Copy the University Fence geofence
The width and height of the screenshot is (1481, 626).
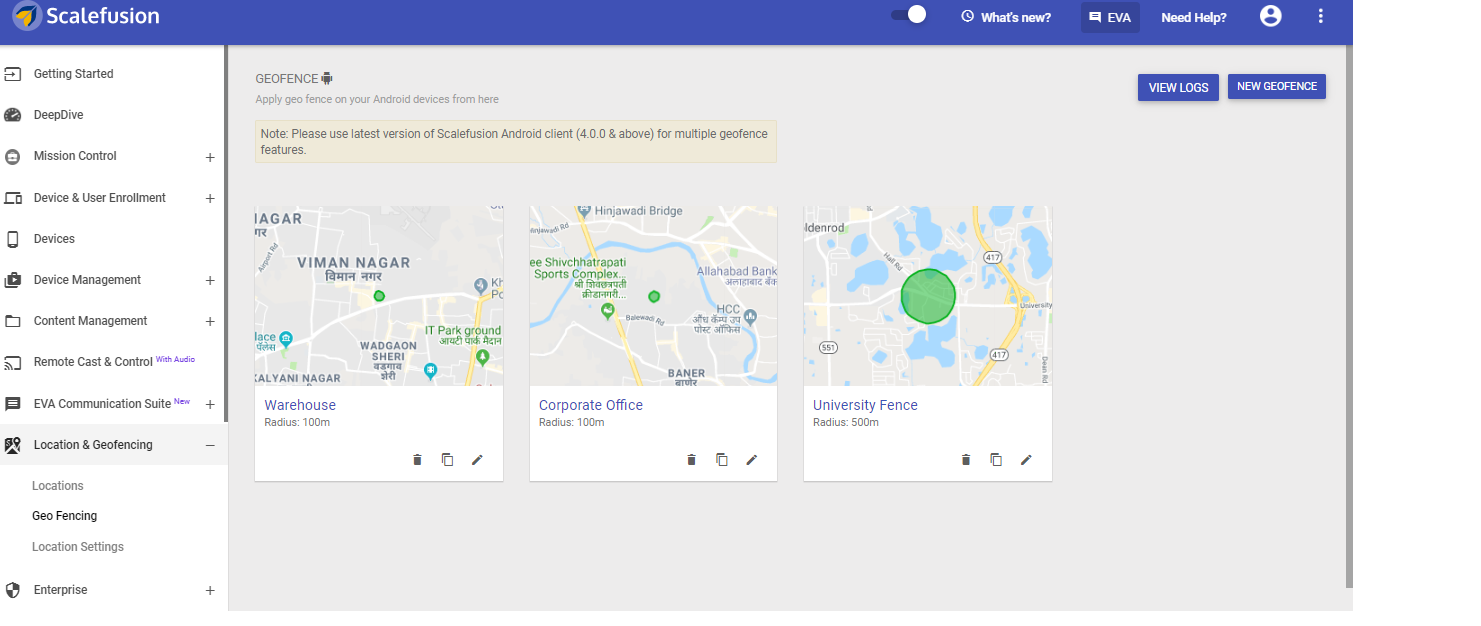(x=995, y=460)
